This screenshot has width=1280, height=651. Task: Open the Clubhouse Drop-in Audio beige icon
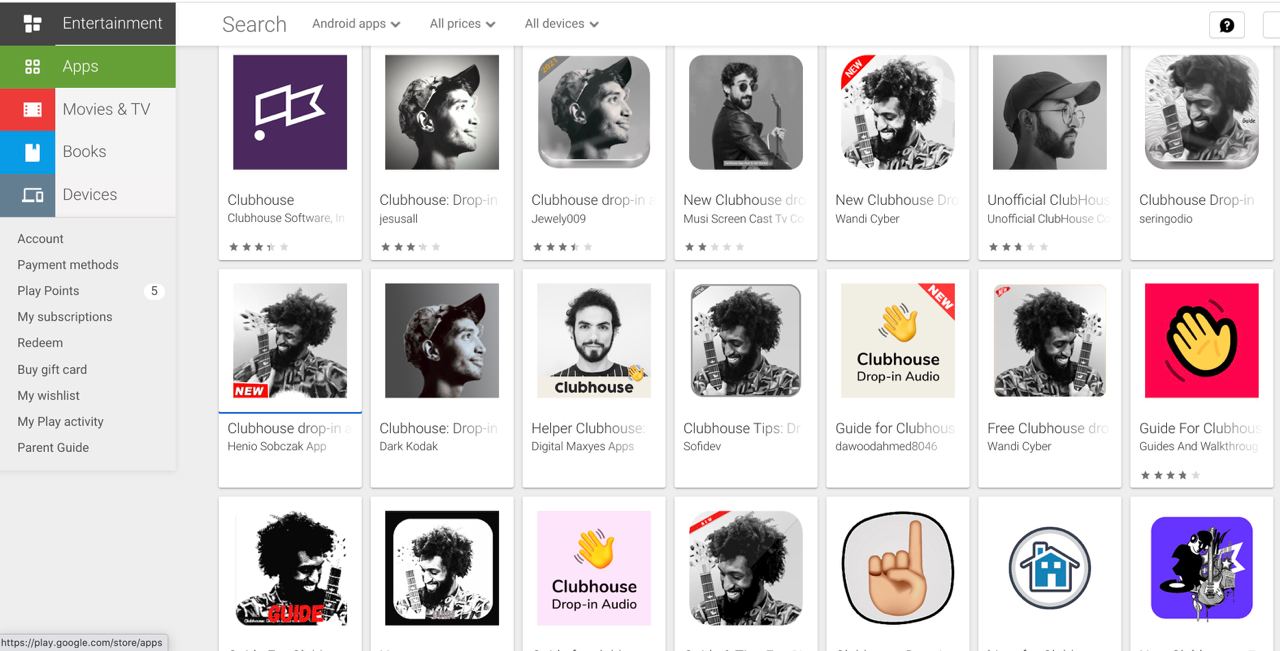pos(898,340)
